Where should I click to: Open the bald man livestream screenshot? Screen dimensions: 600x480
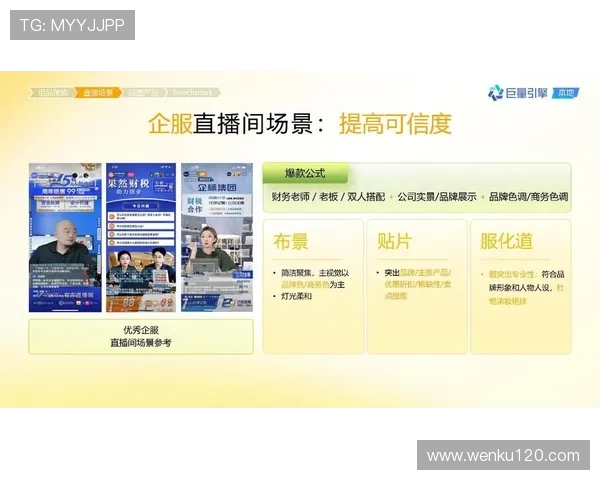(x=65, y=237)
